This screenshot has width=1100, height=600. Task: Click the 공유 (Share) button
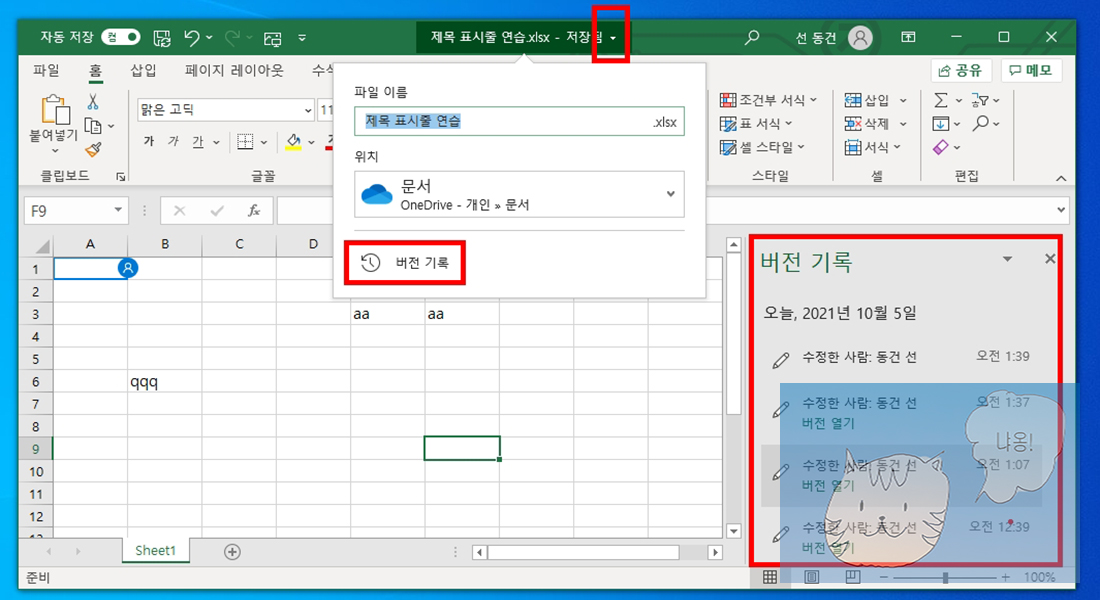pyautogui.click(x=960, y=70)
